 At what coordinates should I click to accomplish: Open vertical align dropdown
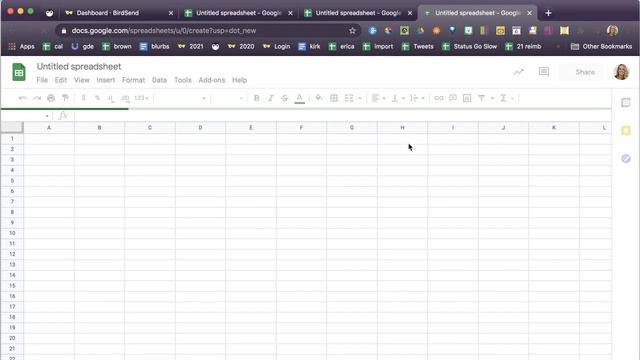[398, 98]
